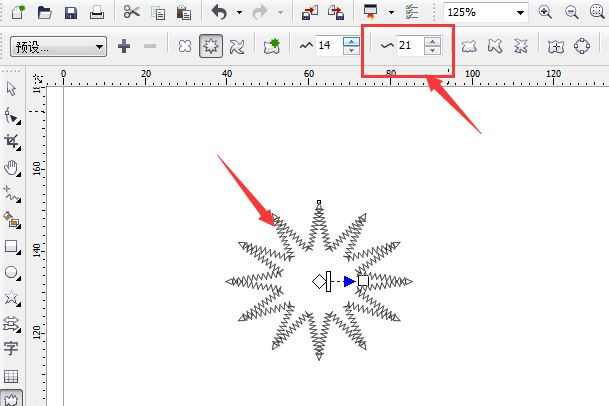Select the Basic shapes arrow tool
Viewport: 609px width, 406px height.
click(12, 324)
